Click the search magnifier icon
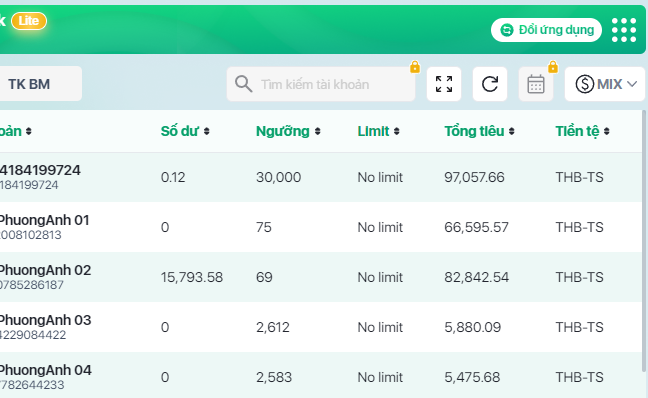Image resolution: width=648 pixels, height=398 pixels. click(x=243, y=84)
